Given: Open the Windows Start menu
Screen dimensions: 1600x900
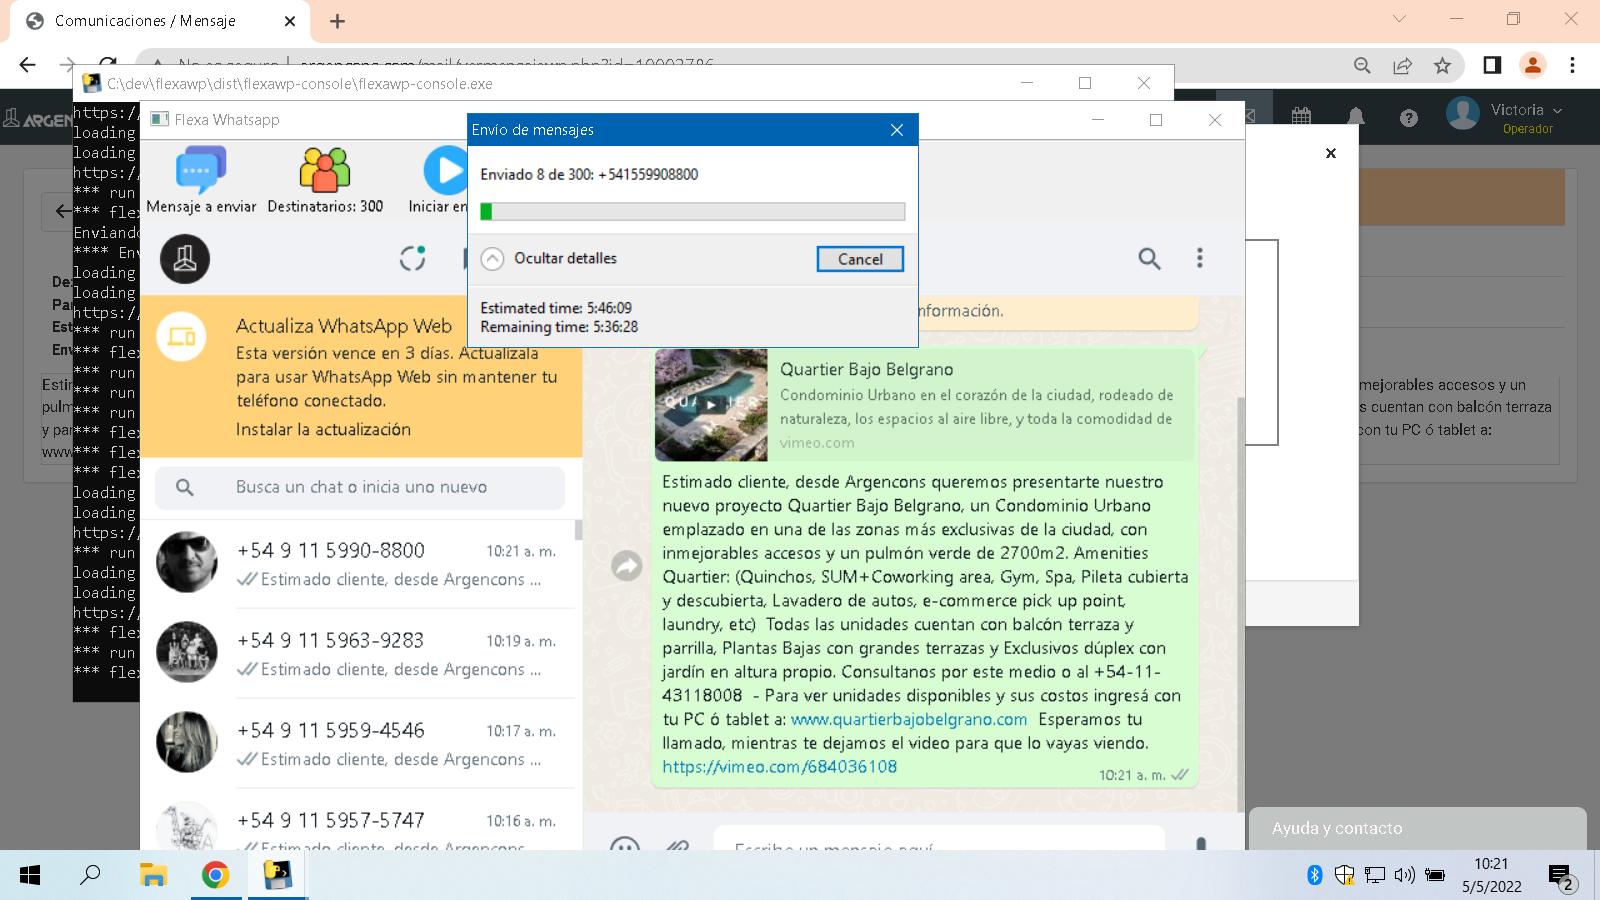Looking at the screenshot, I should click(30, 876).
